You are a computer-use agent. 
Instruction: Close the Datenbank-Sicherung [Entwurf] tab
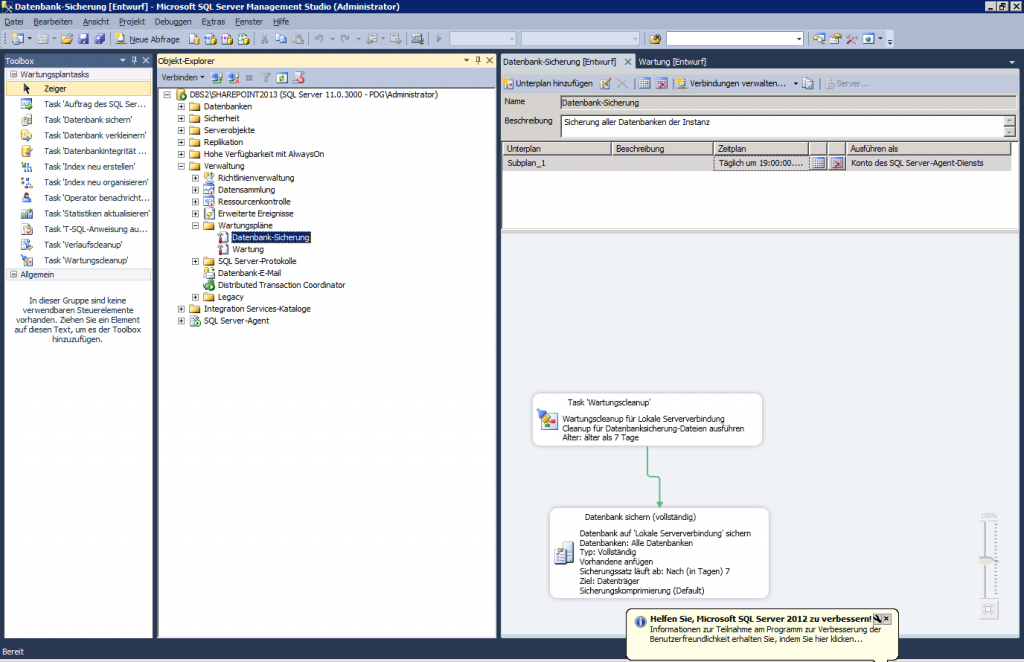[628, 61]
